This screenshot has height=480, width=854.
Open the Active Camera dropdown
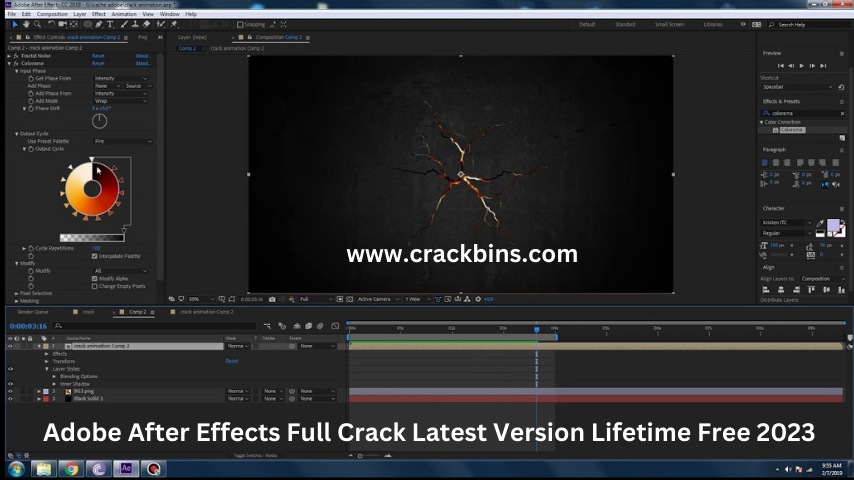379,299
